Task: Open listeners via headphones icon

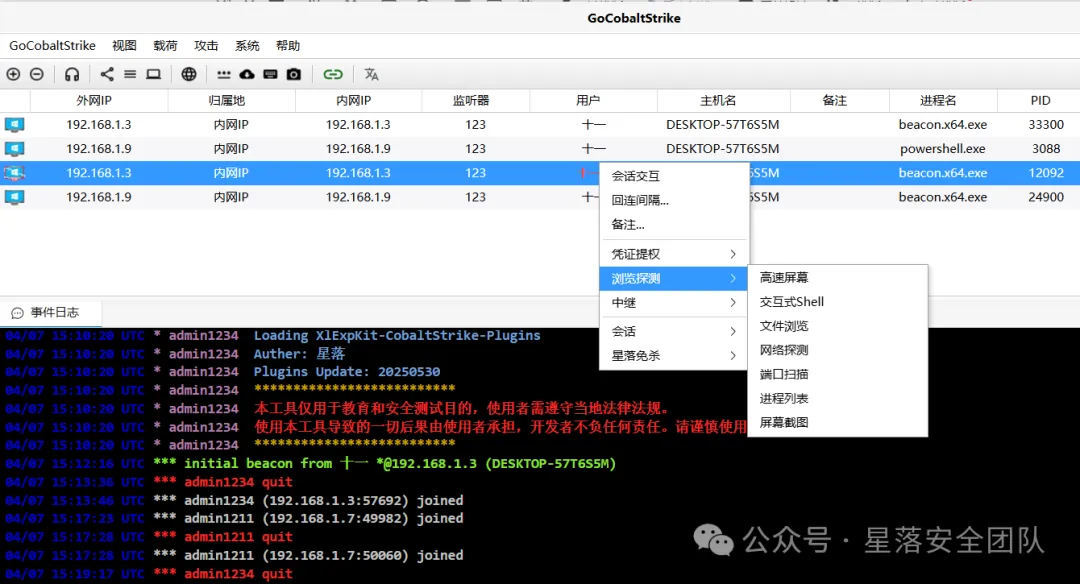Action: tap(72, 74)
